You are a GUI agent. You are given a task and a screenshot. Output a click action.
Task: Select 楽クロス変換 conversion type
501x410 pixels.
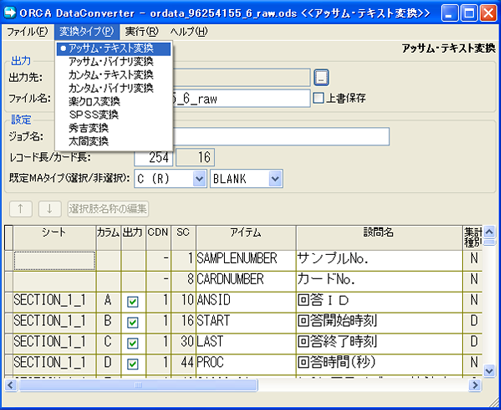coord(114,102)
